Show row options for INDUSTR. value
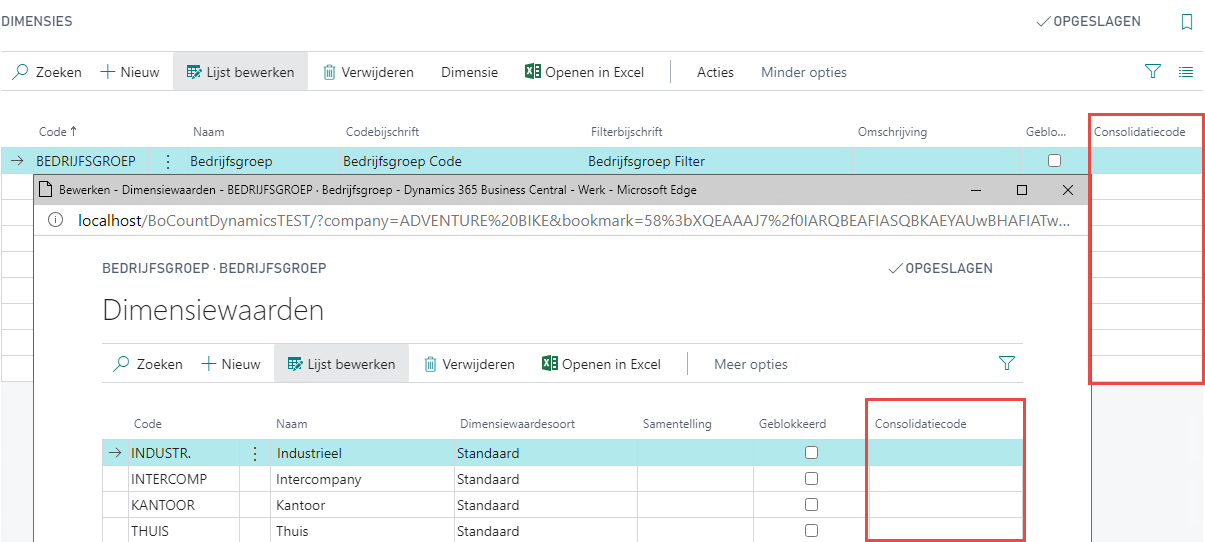The width and height of the screenshot is (1205, 542). click(x=254, y=453)
